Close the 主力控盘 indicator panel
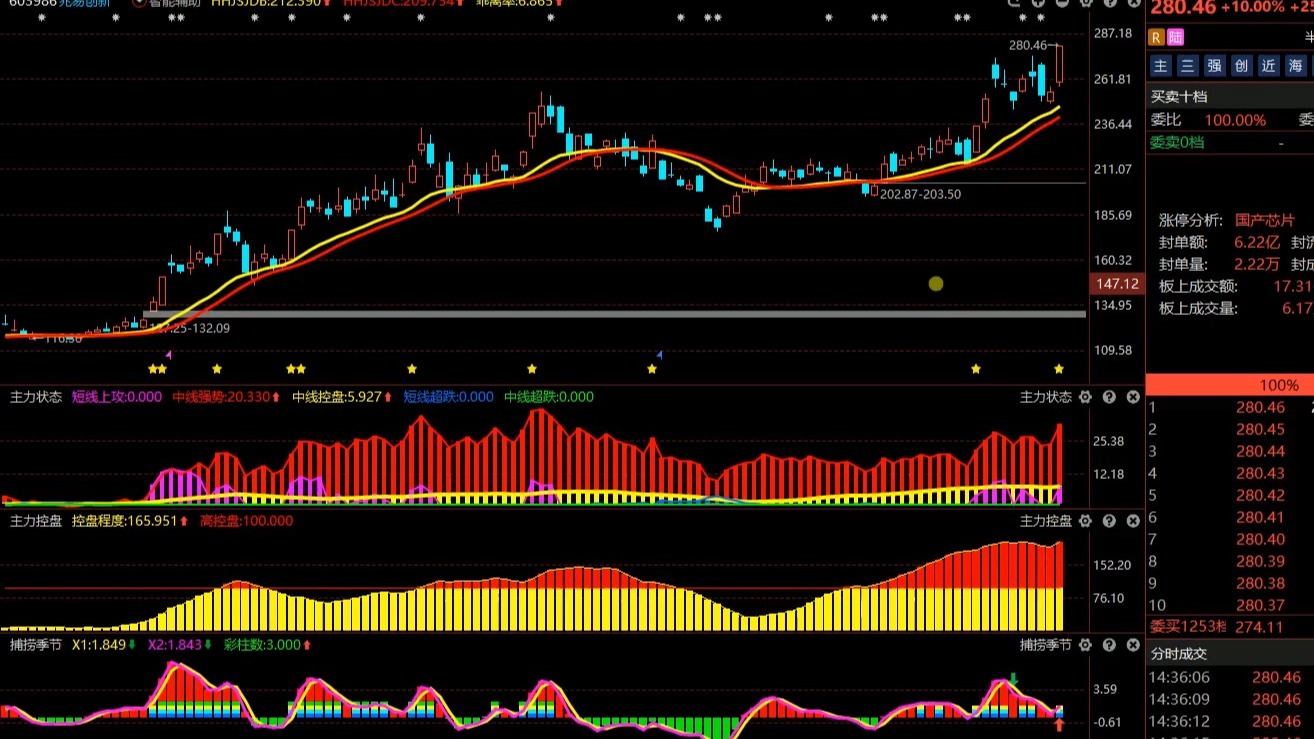1314x739 pixels. pos(1133,521)
